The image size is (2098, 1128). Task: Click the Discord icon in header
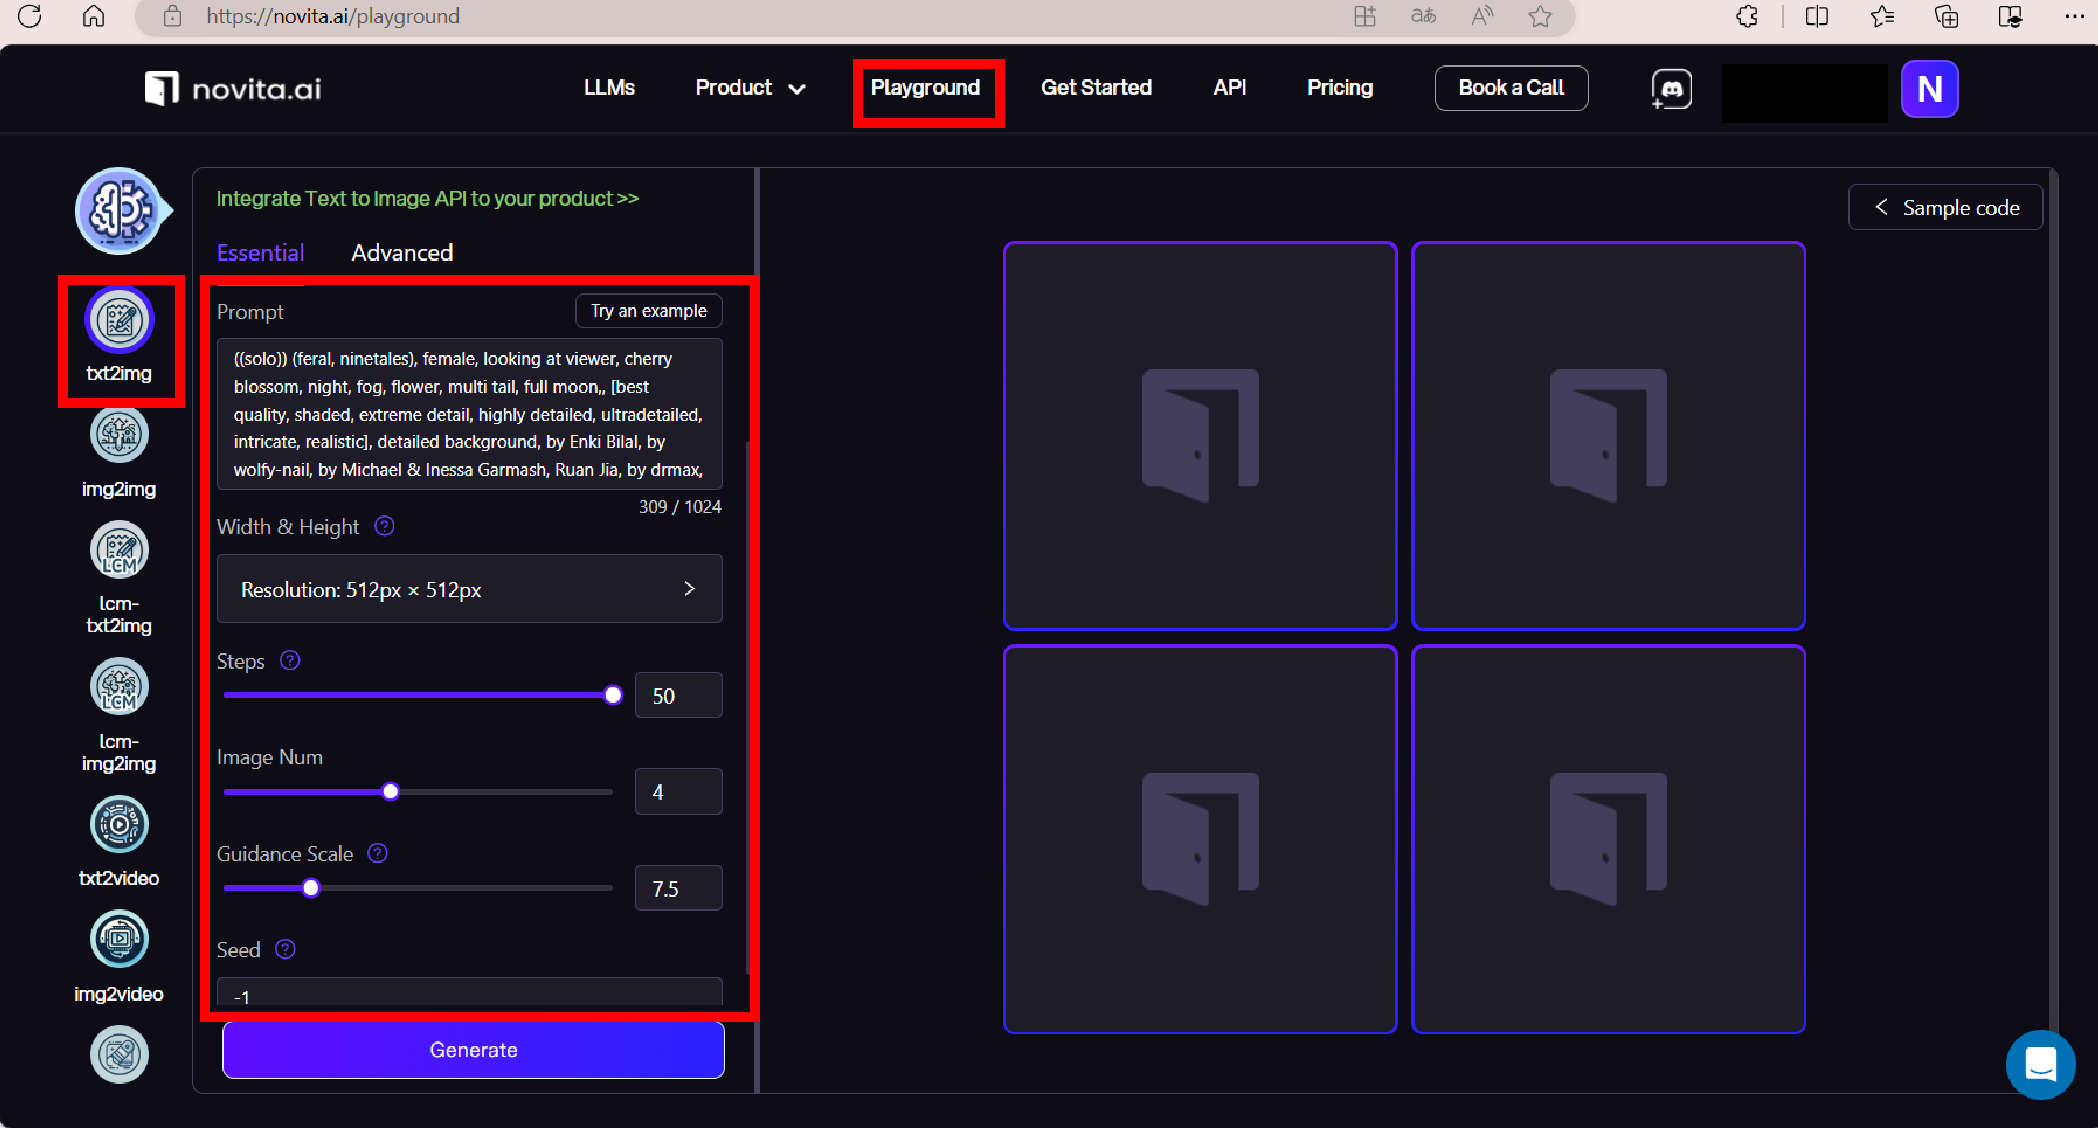point(1671,89)
